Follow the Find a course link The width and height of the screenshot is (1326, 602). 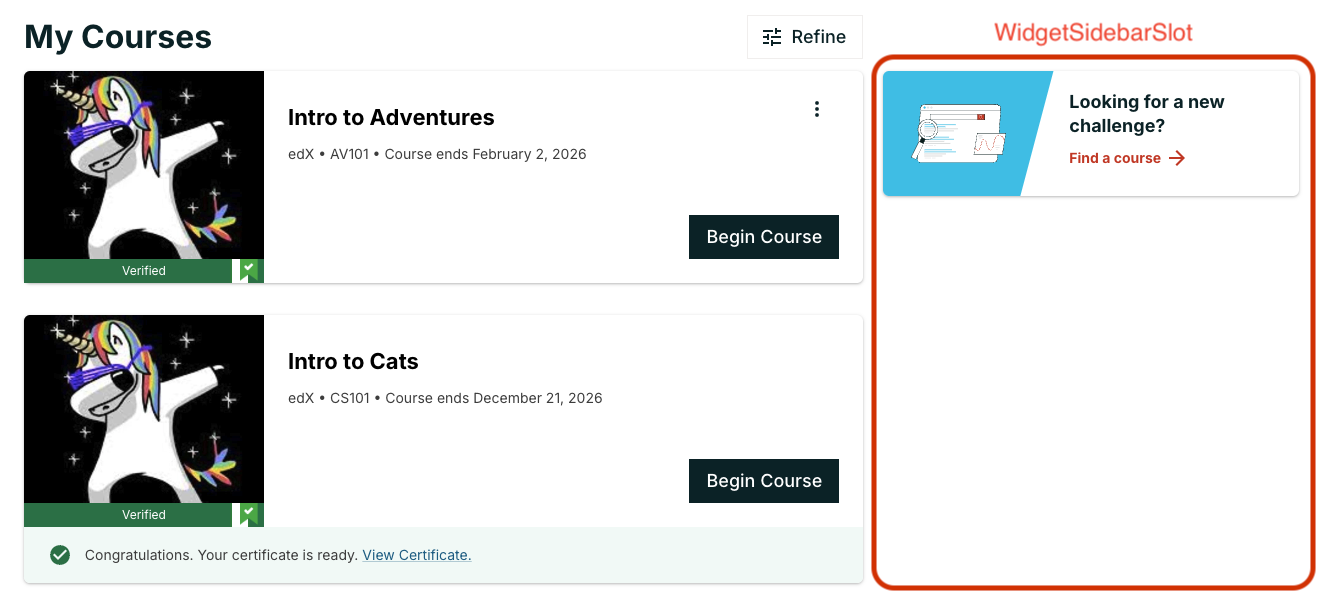[x=1114, y=158]
